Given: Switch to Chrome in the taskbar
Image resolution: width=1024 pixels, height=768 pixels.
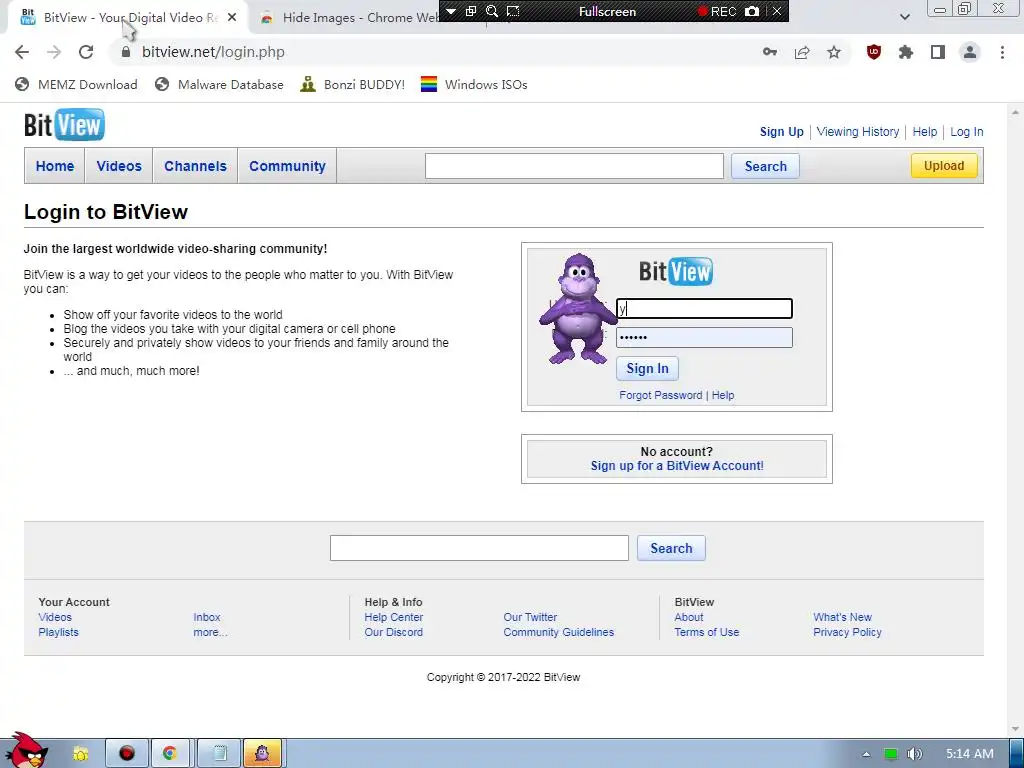Looking at the screenshot, I should (170, 754).
